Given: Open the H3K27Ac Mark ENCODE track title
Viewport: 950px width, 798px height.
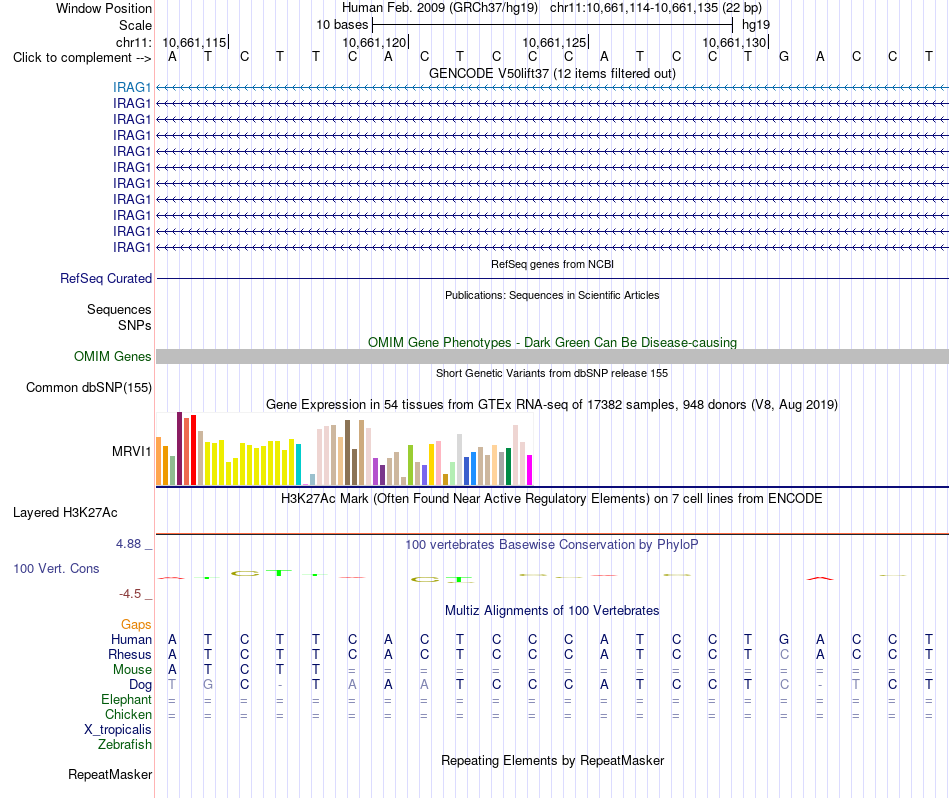Looking at the screenshot, I should 552,499.
